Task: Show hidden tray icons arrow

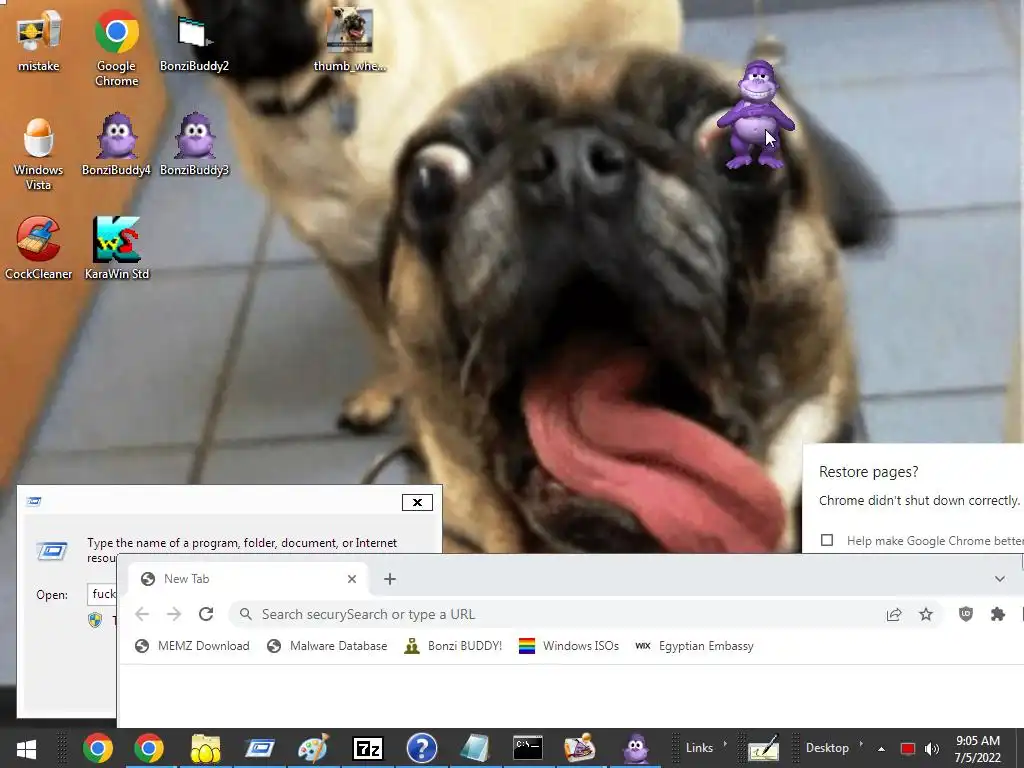Action: point(882,749)
